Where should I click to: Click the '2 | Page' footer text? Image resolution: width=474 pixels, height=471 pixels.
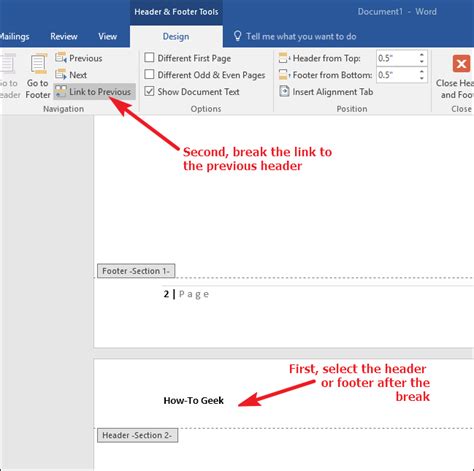click(186, 294)
